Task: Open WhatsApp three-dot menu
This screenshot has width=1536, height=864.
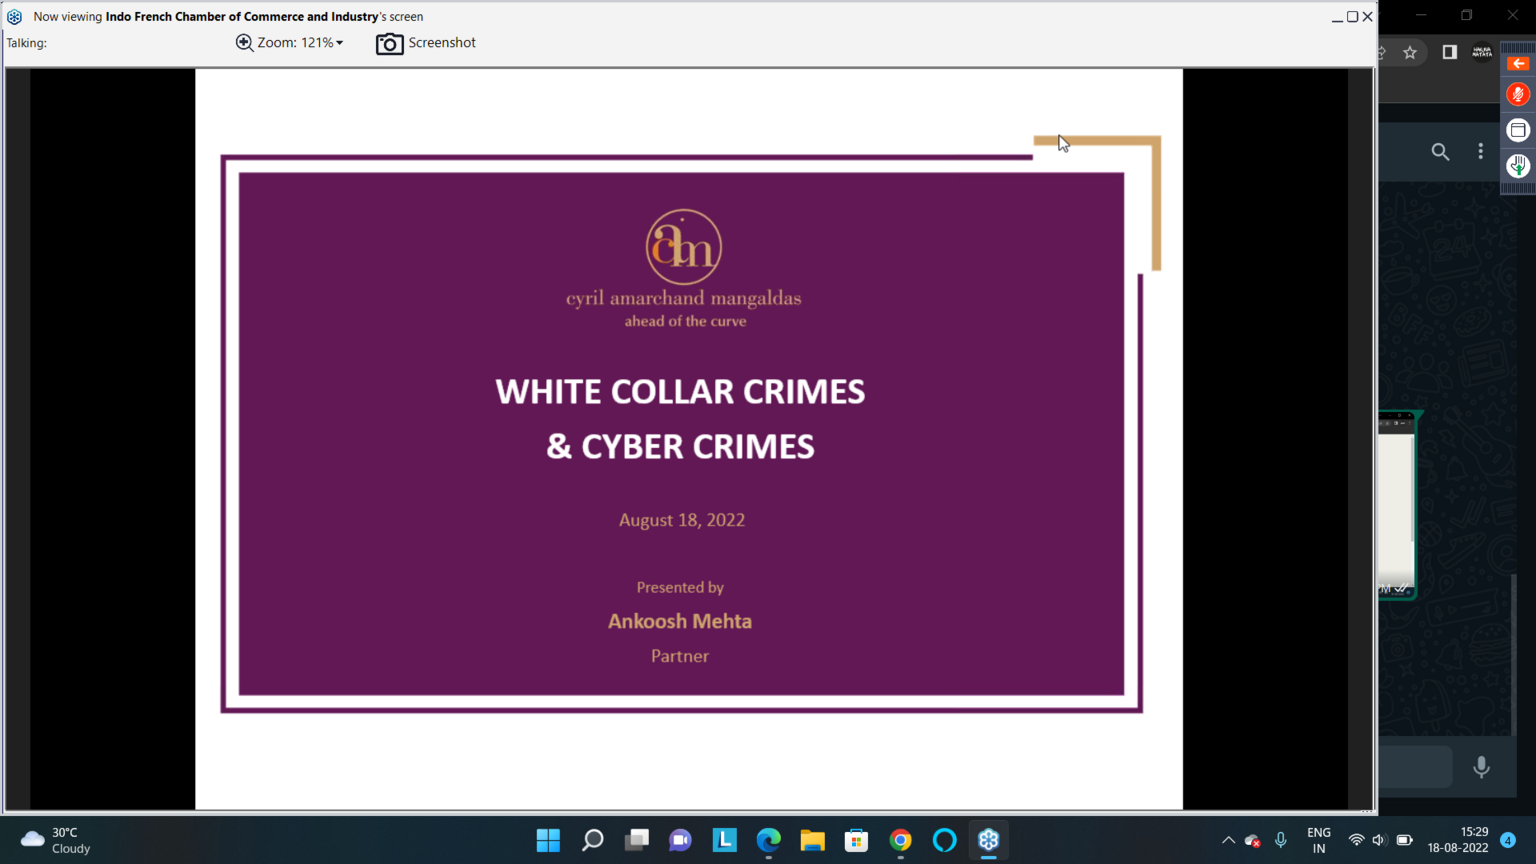Action: coord(1481,151)
